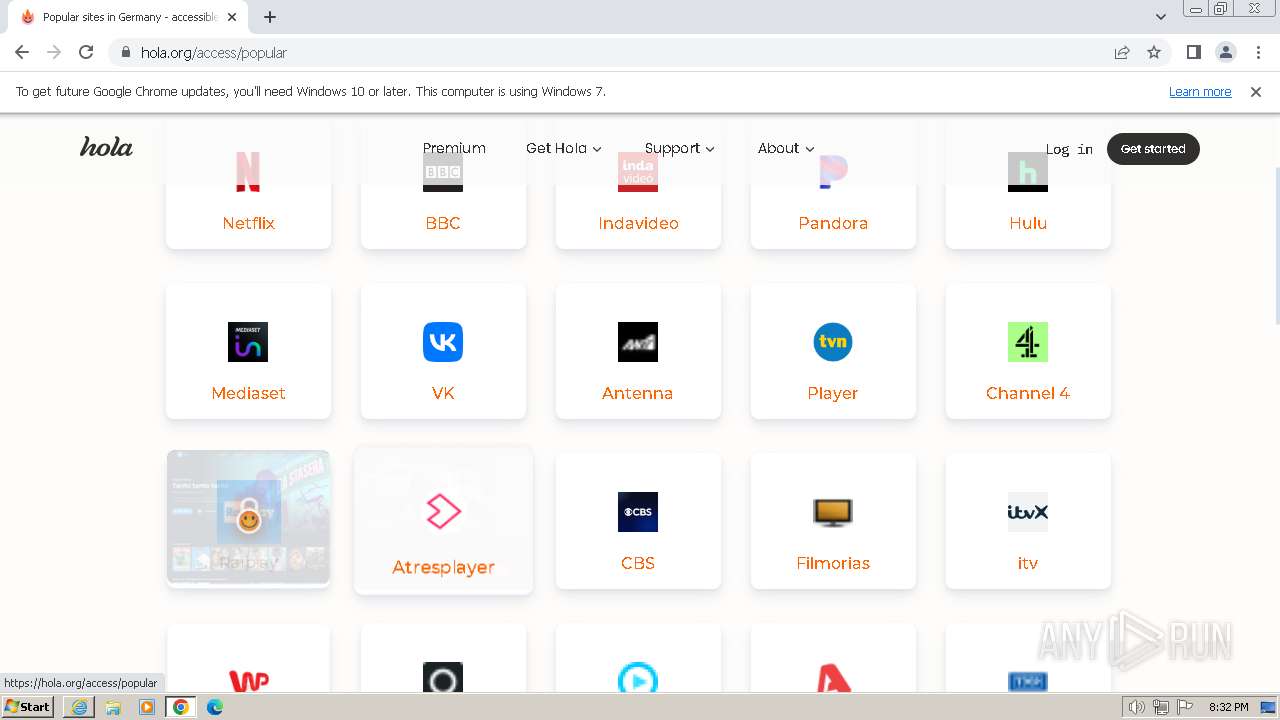Viewport: 1280px width, 720px height.
Task: Dismiss the Chrome update notification
Action: click(x=1256, y=91)
